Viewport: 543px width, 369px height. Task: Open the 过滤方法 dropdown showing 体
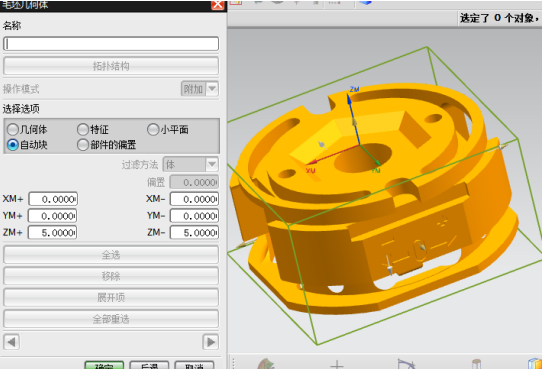190,164
